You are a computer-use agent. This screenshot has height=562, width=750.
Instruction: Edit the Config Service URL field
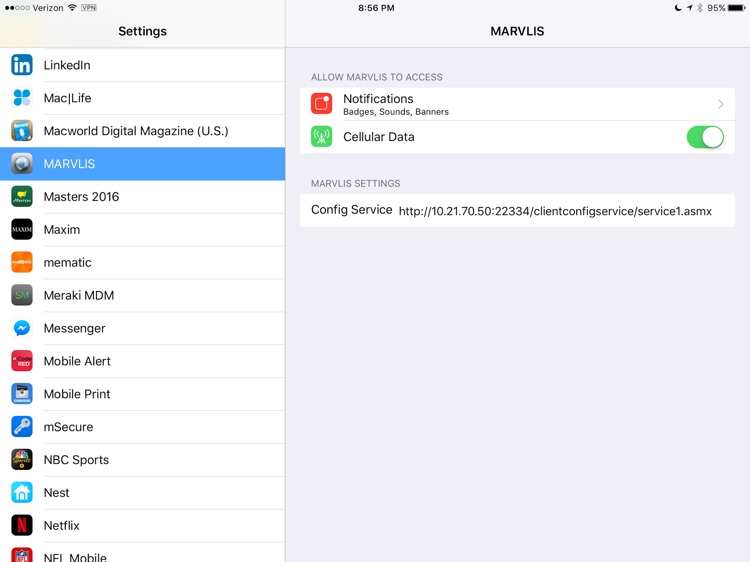(x=555, y=211)
